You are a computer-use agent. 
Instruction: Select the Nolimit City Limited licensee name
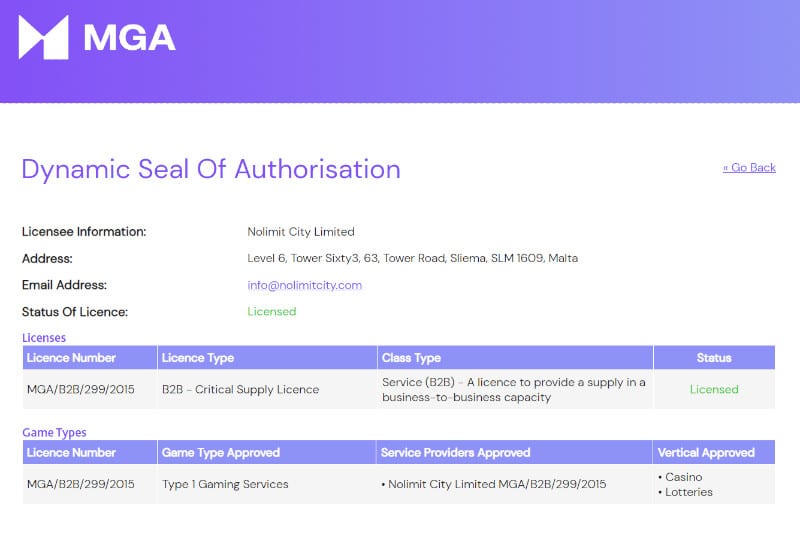coord(301,232)
